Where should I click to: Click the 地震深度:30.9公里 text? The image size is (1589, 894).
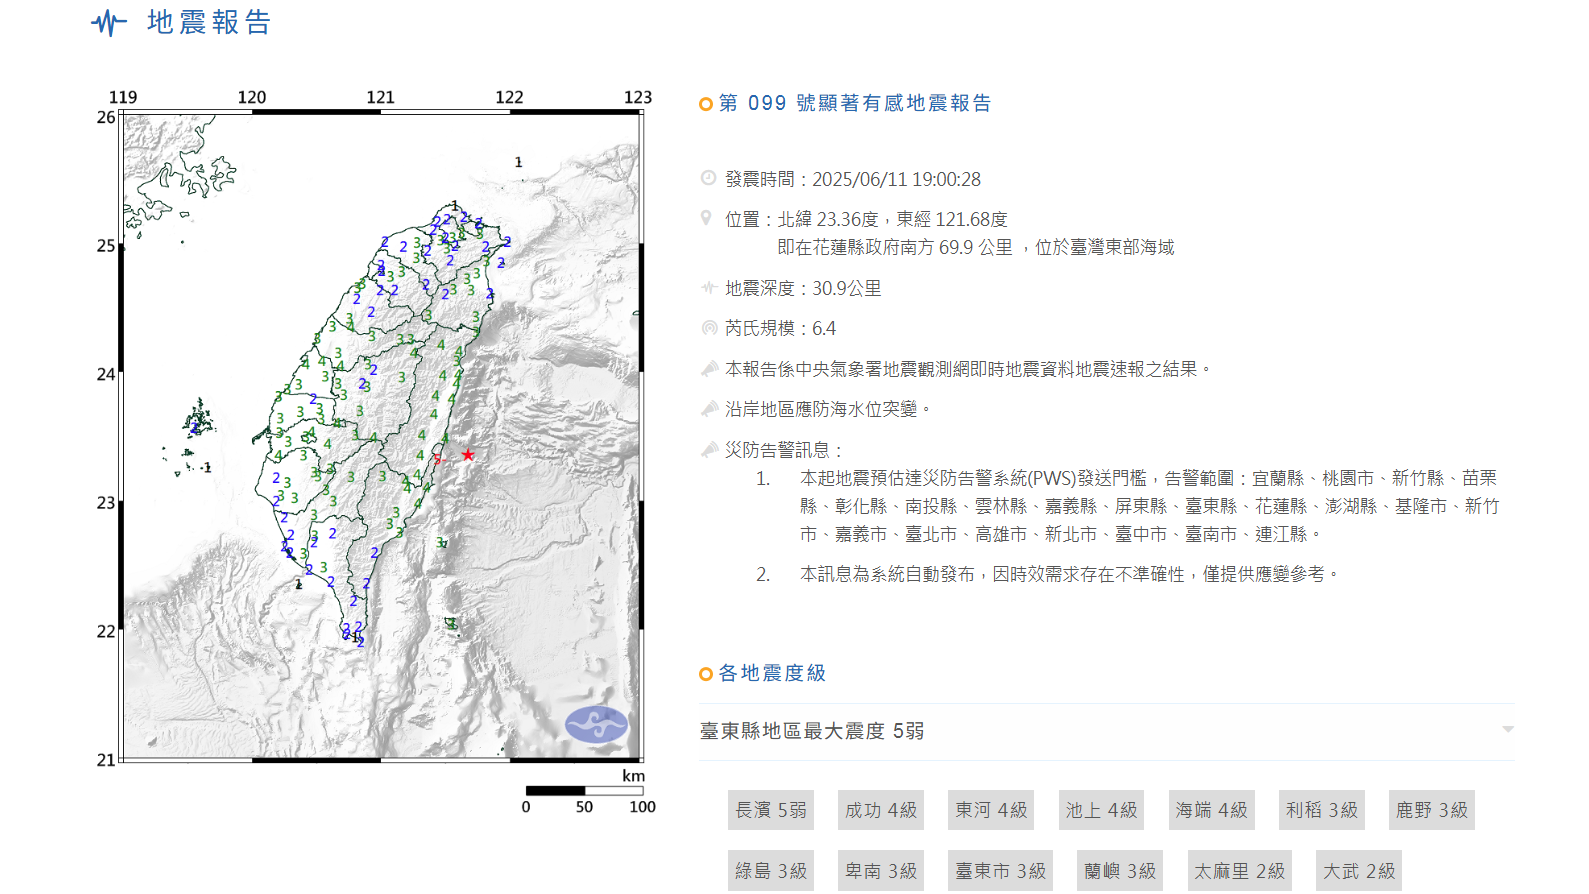[x=803, y=288]
